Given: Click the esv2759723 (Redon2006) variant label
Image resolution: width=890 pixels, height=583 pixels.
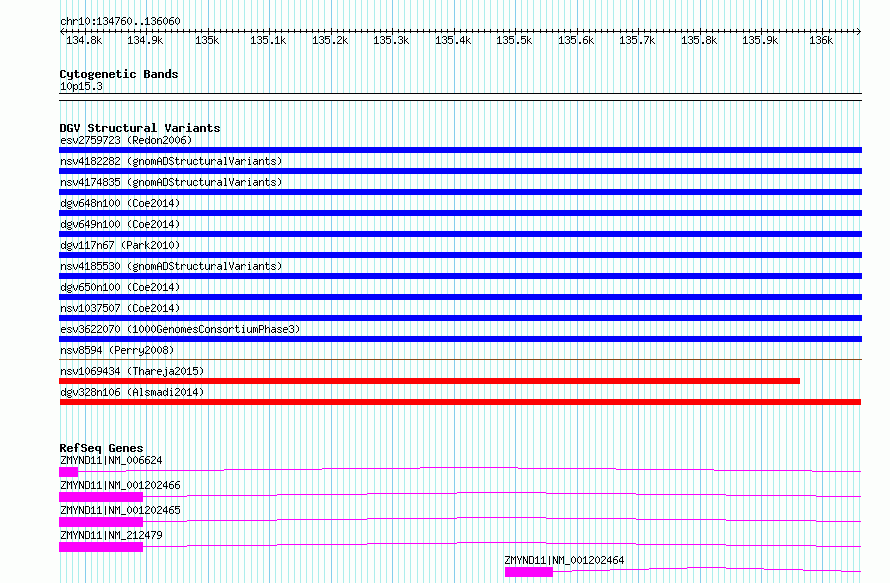Looking at the screenshot, I should pos(126,140).
